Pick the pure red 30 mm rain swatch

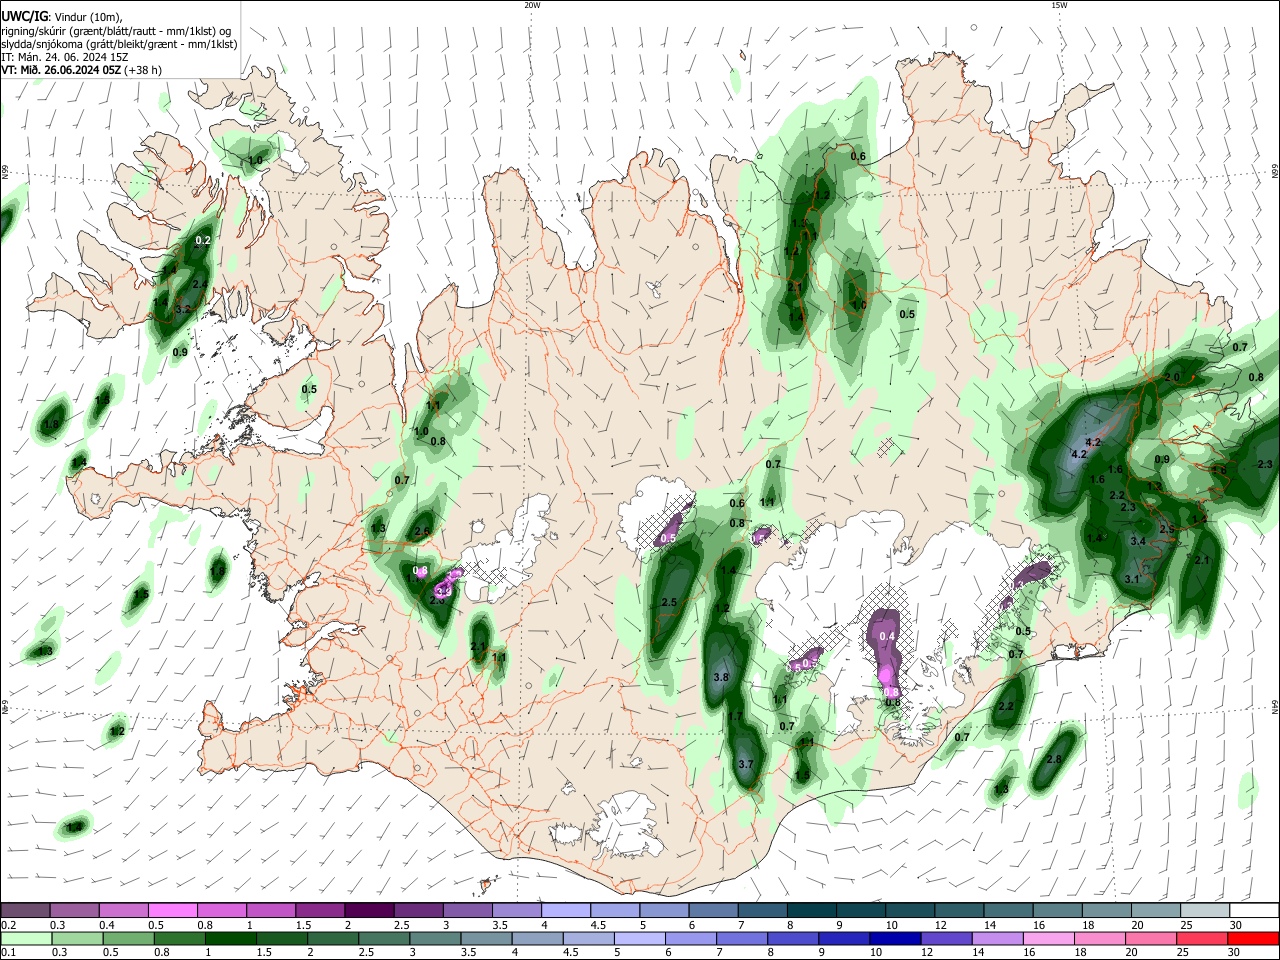(1253, 938)
